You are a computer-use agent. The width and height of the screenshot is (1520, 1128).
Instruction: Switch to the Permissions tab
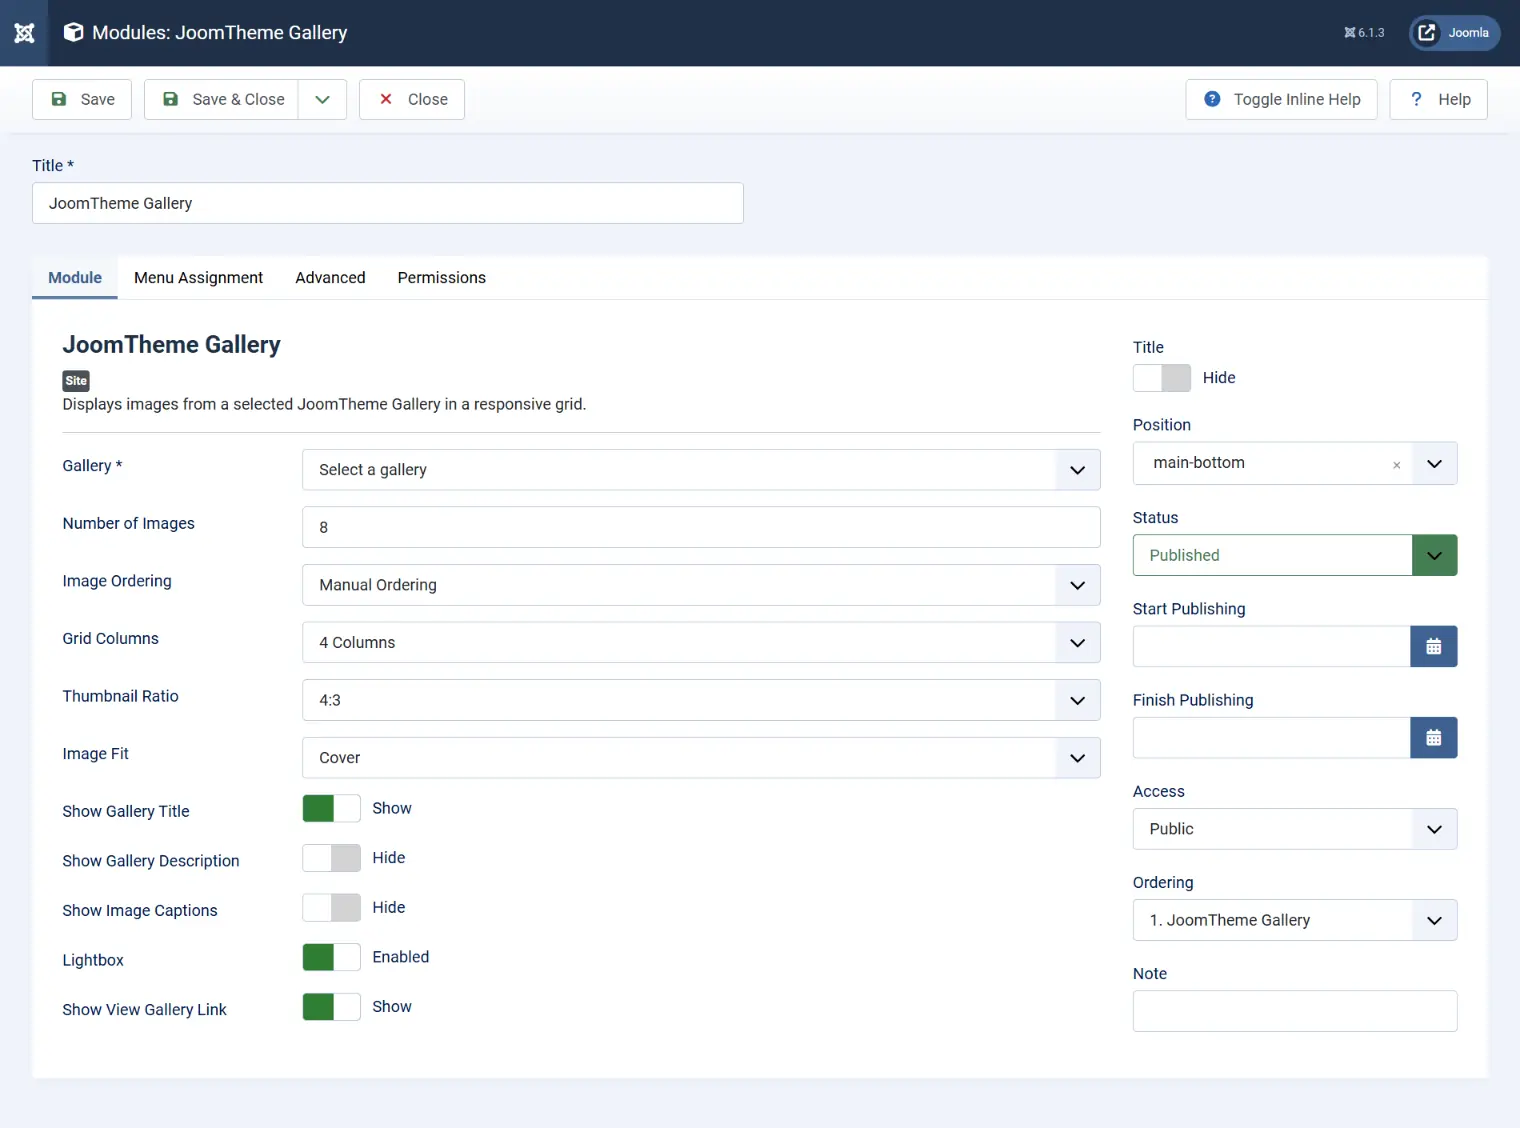pyautogui.click(x=441, y=278)
